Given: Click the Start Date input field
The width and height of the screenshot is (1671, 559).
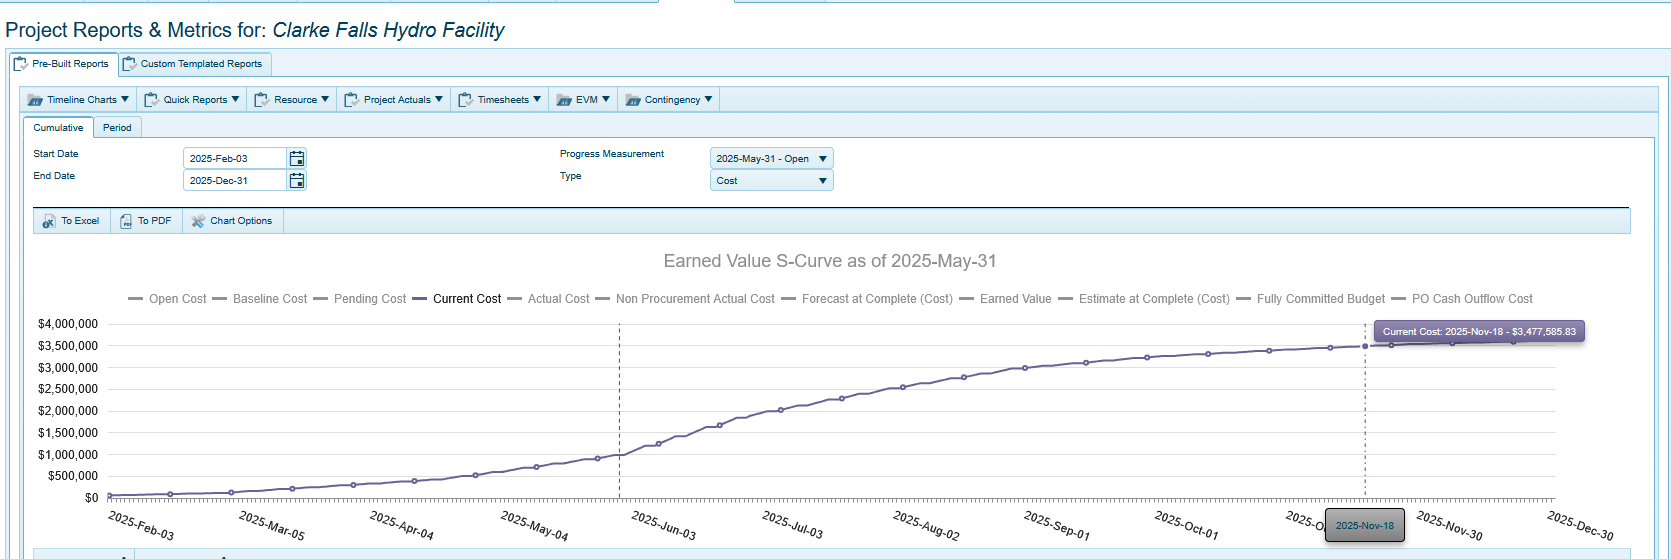Looking at the screenshot, I should click(235, 159).
